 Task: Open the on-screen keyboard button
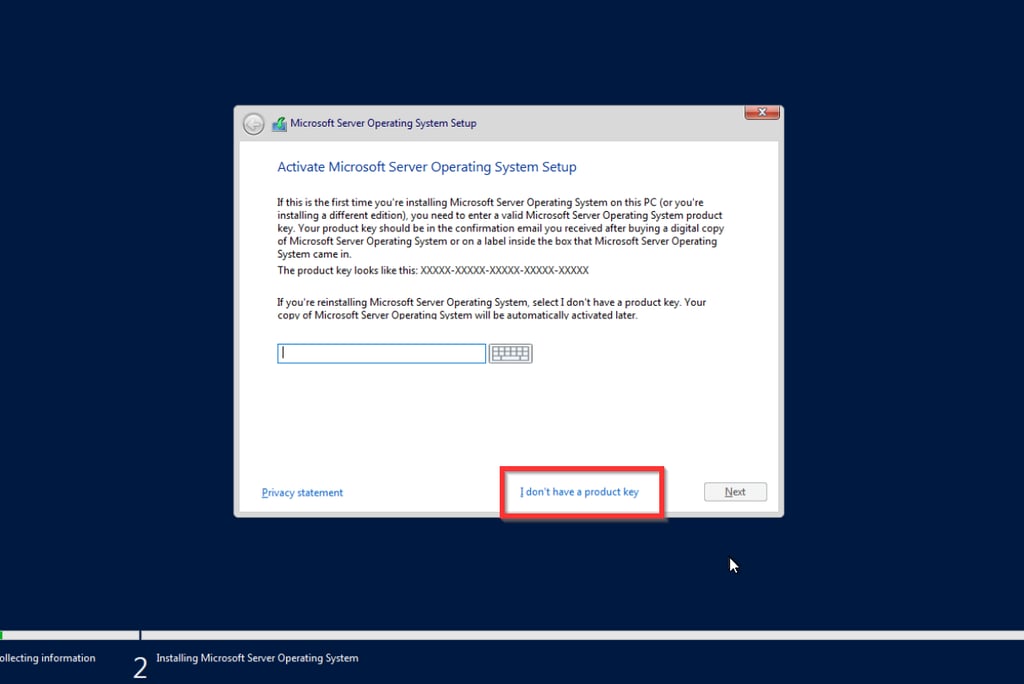point(511,353)
